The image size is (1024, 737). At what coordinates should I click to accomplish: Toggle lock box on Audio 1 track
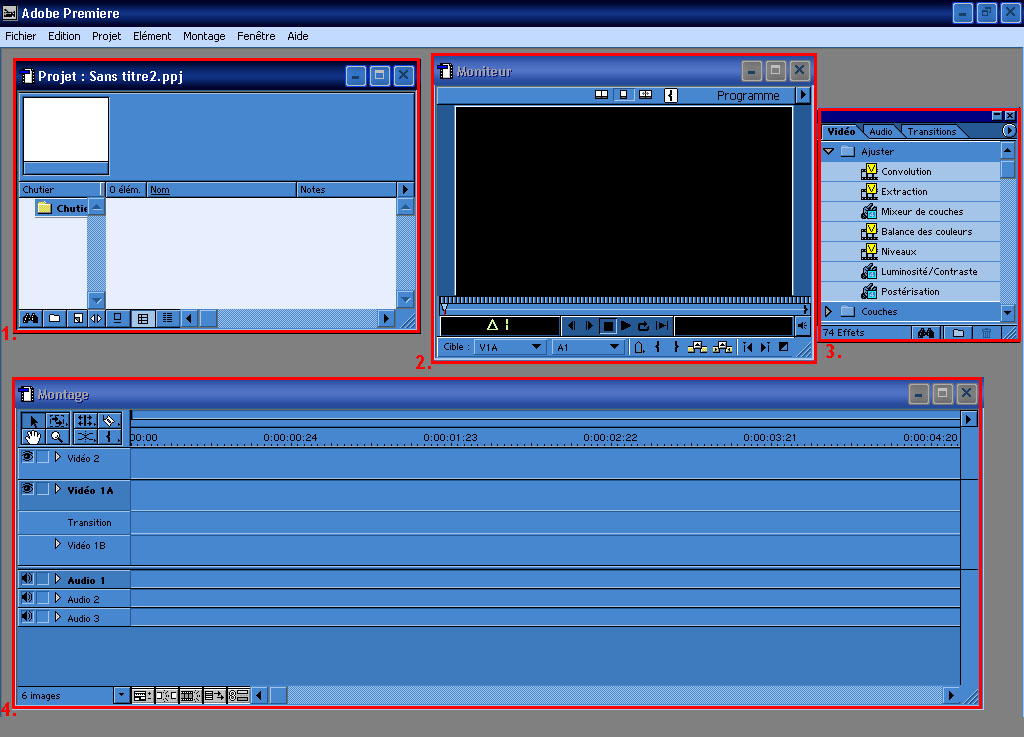42,579
